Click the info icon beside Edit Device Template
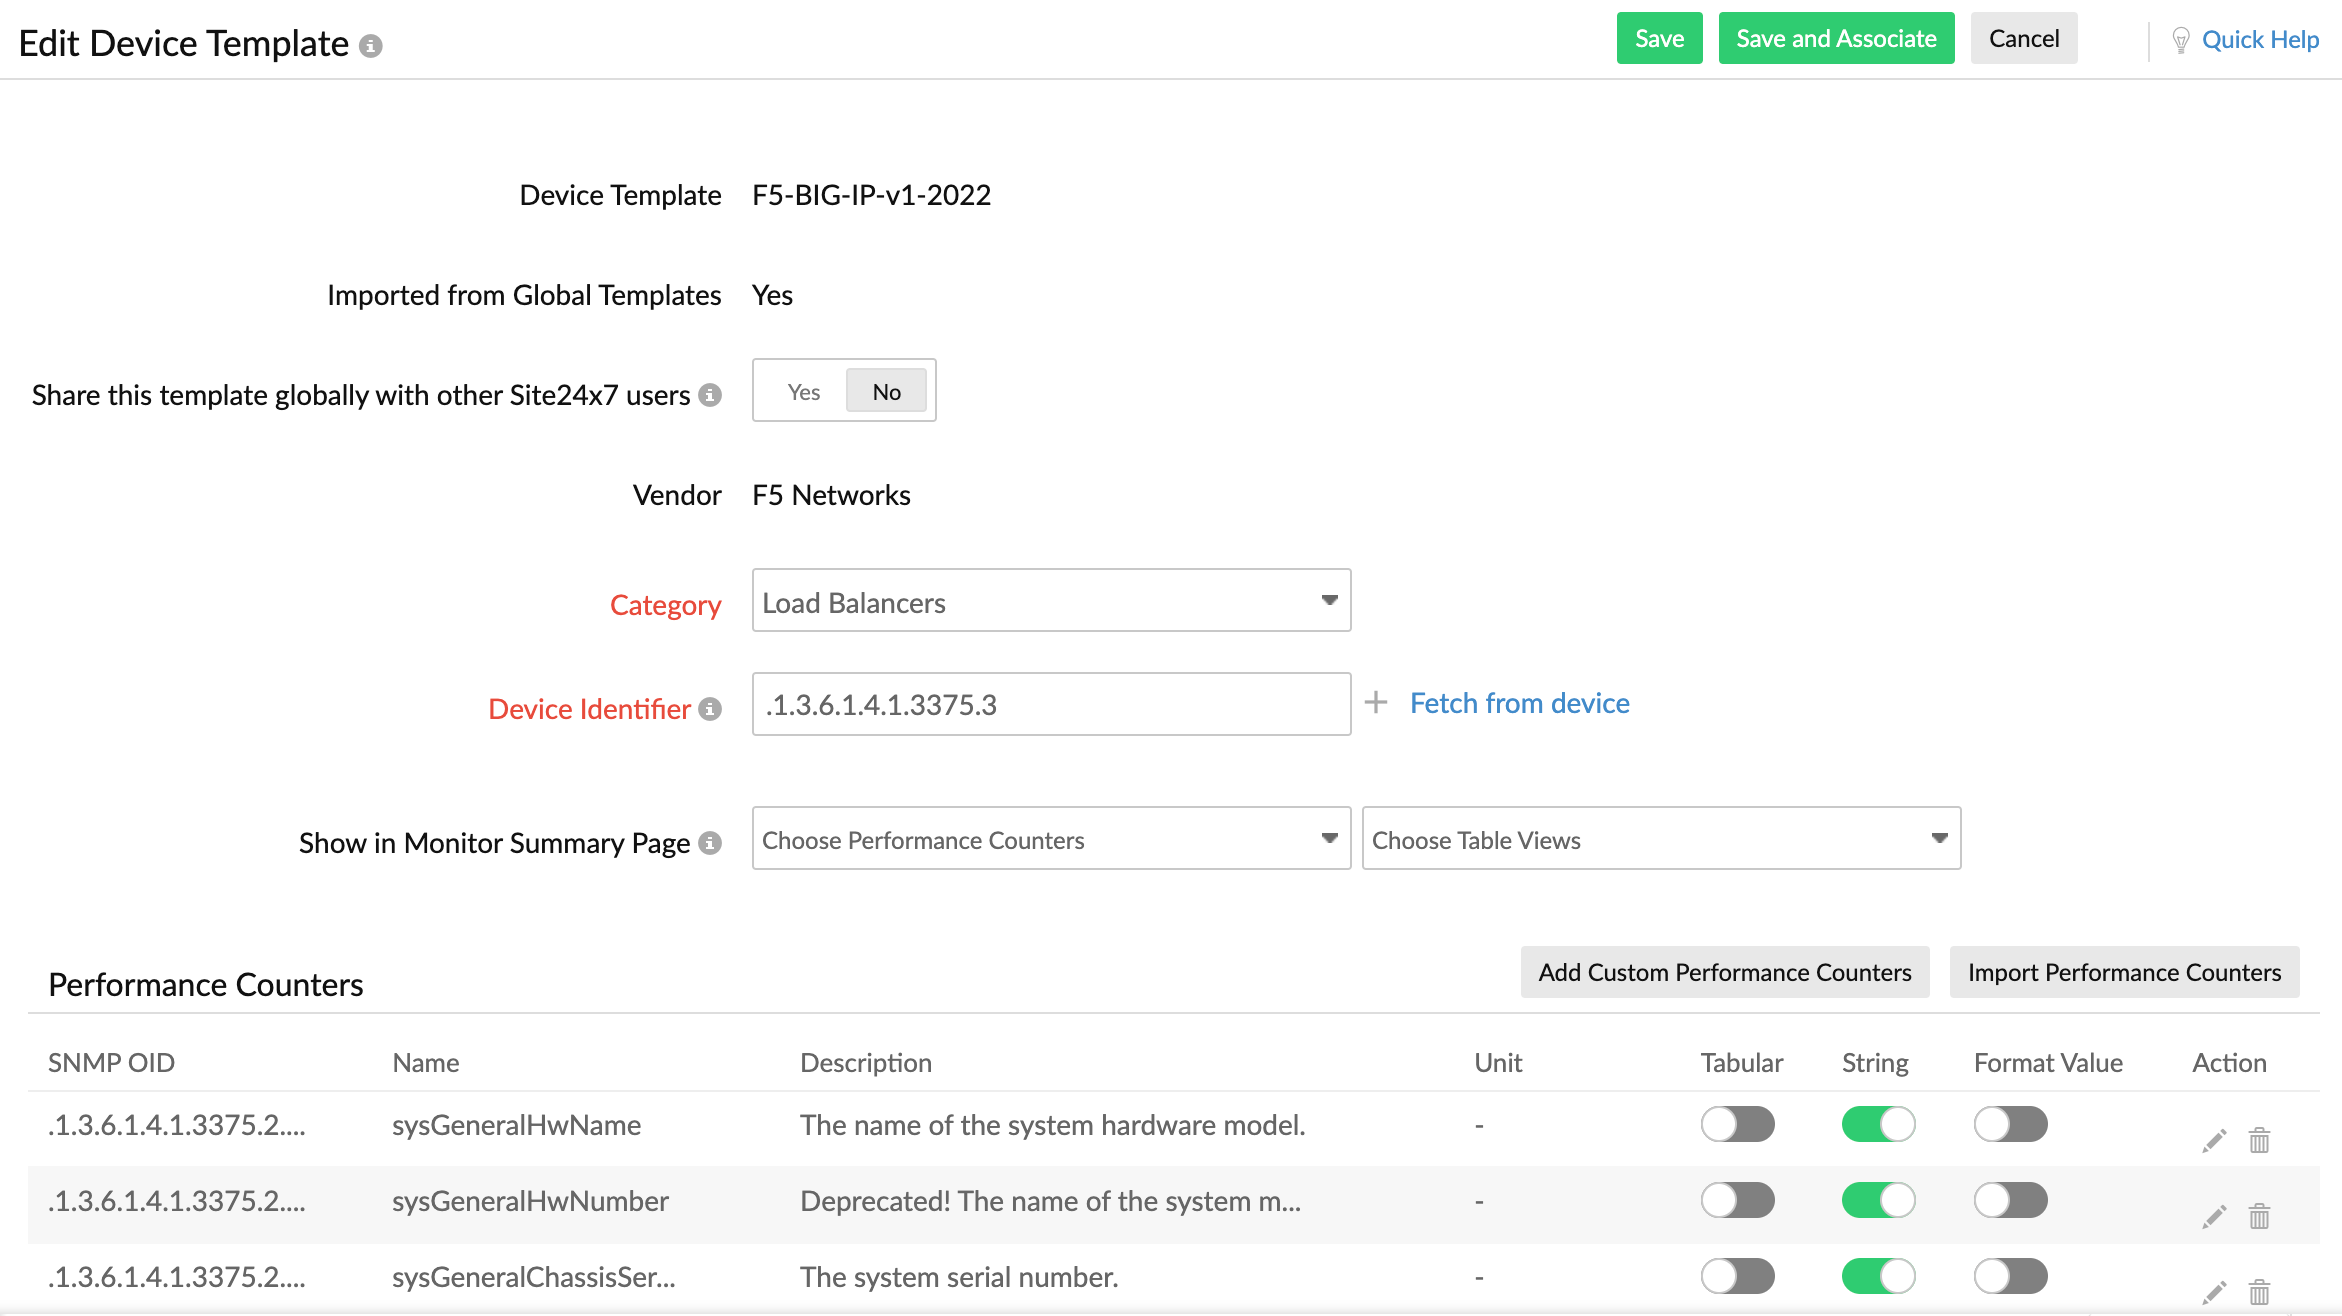 pyautogui.click(x=370, y=46)
